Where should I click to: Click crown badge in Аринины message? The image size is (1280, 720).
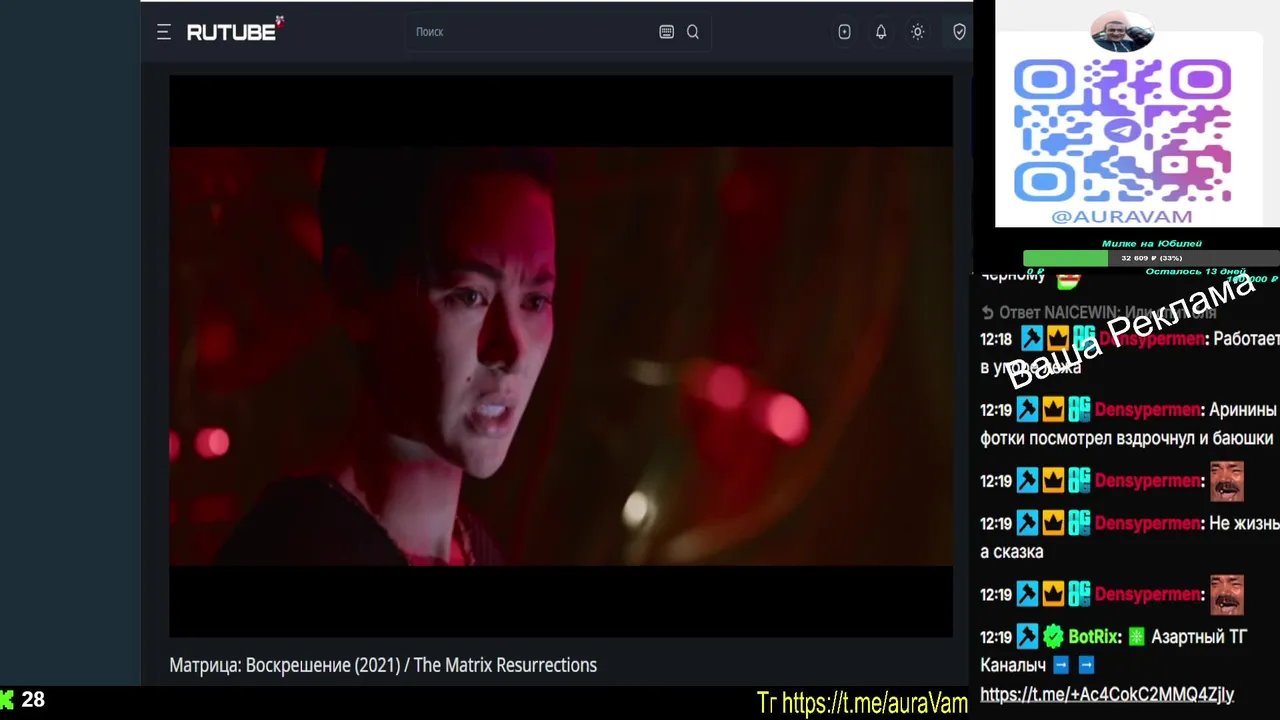coord(1053,409)
